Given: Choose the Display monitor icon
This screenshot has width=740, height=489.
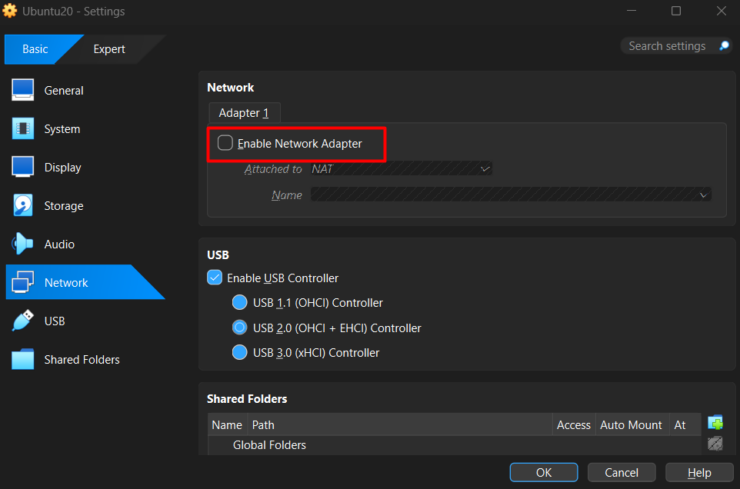Looking at the screenshot, I should (23, 167).
